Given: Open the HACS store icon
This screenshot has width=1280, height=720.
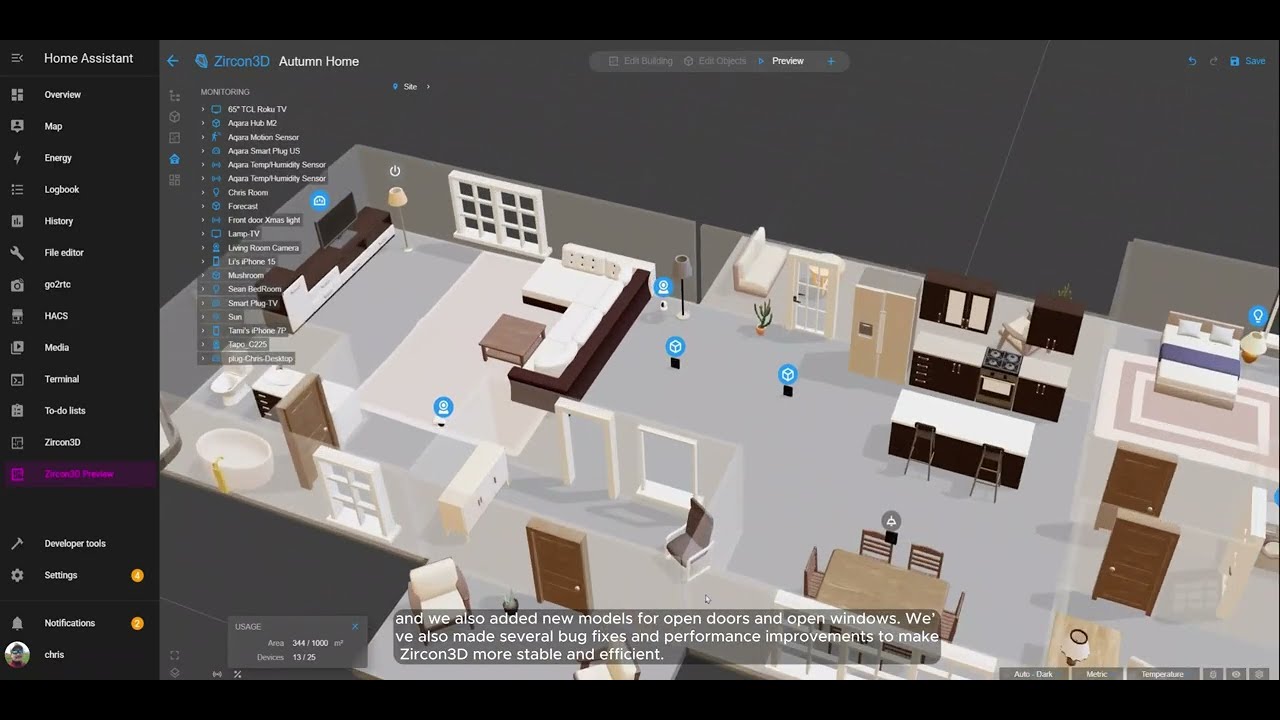Looking at the screenshot, I should pos(17,316).
